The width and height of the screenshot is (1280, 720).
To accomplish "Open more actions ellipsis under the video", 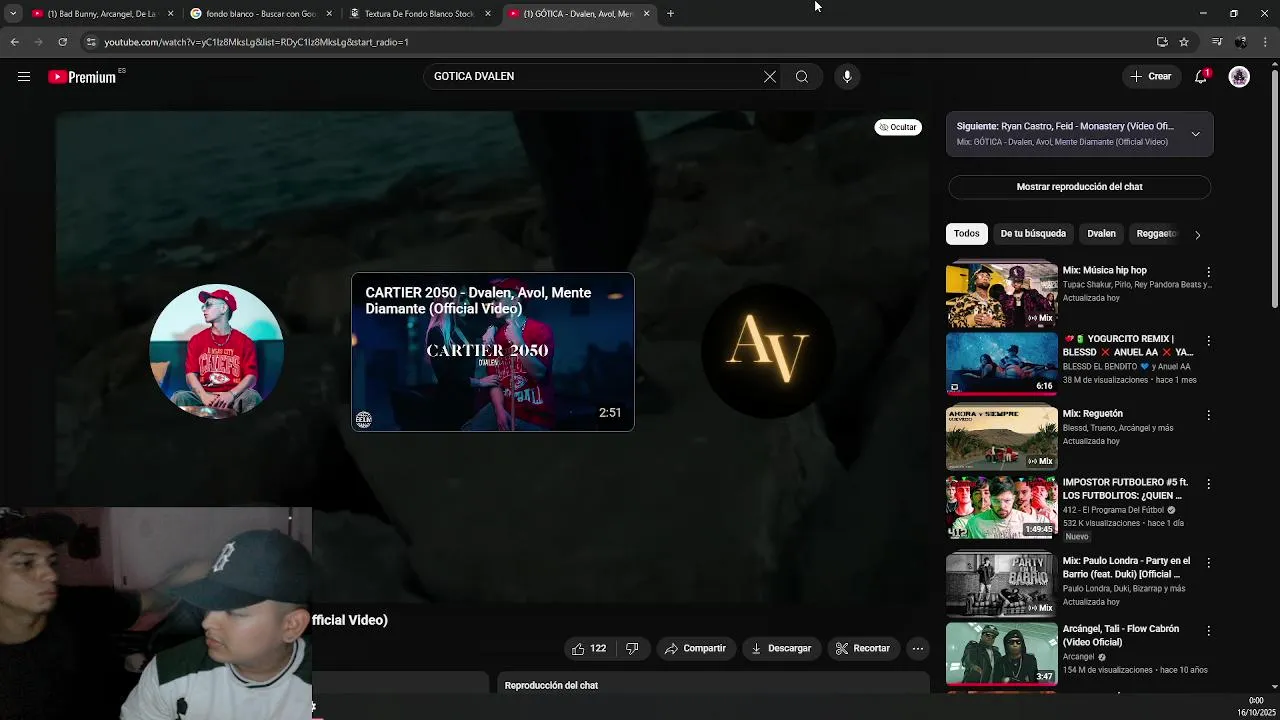I will (x=917, y=648).
